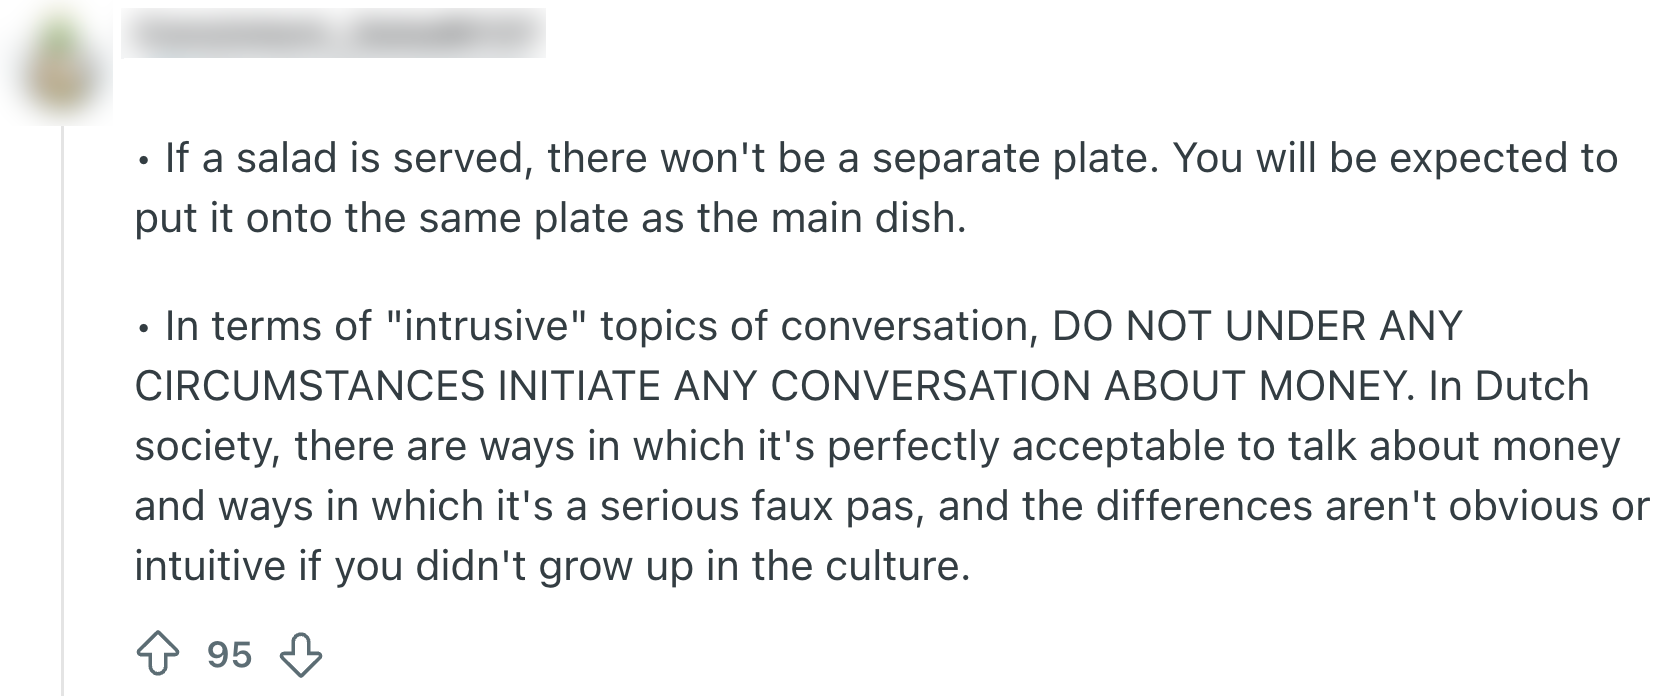The image size is (1662, 696).
Task: Downvote this comment
Action: [x=300, y=656]
